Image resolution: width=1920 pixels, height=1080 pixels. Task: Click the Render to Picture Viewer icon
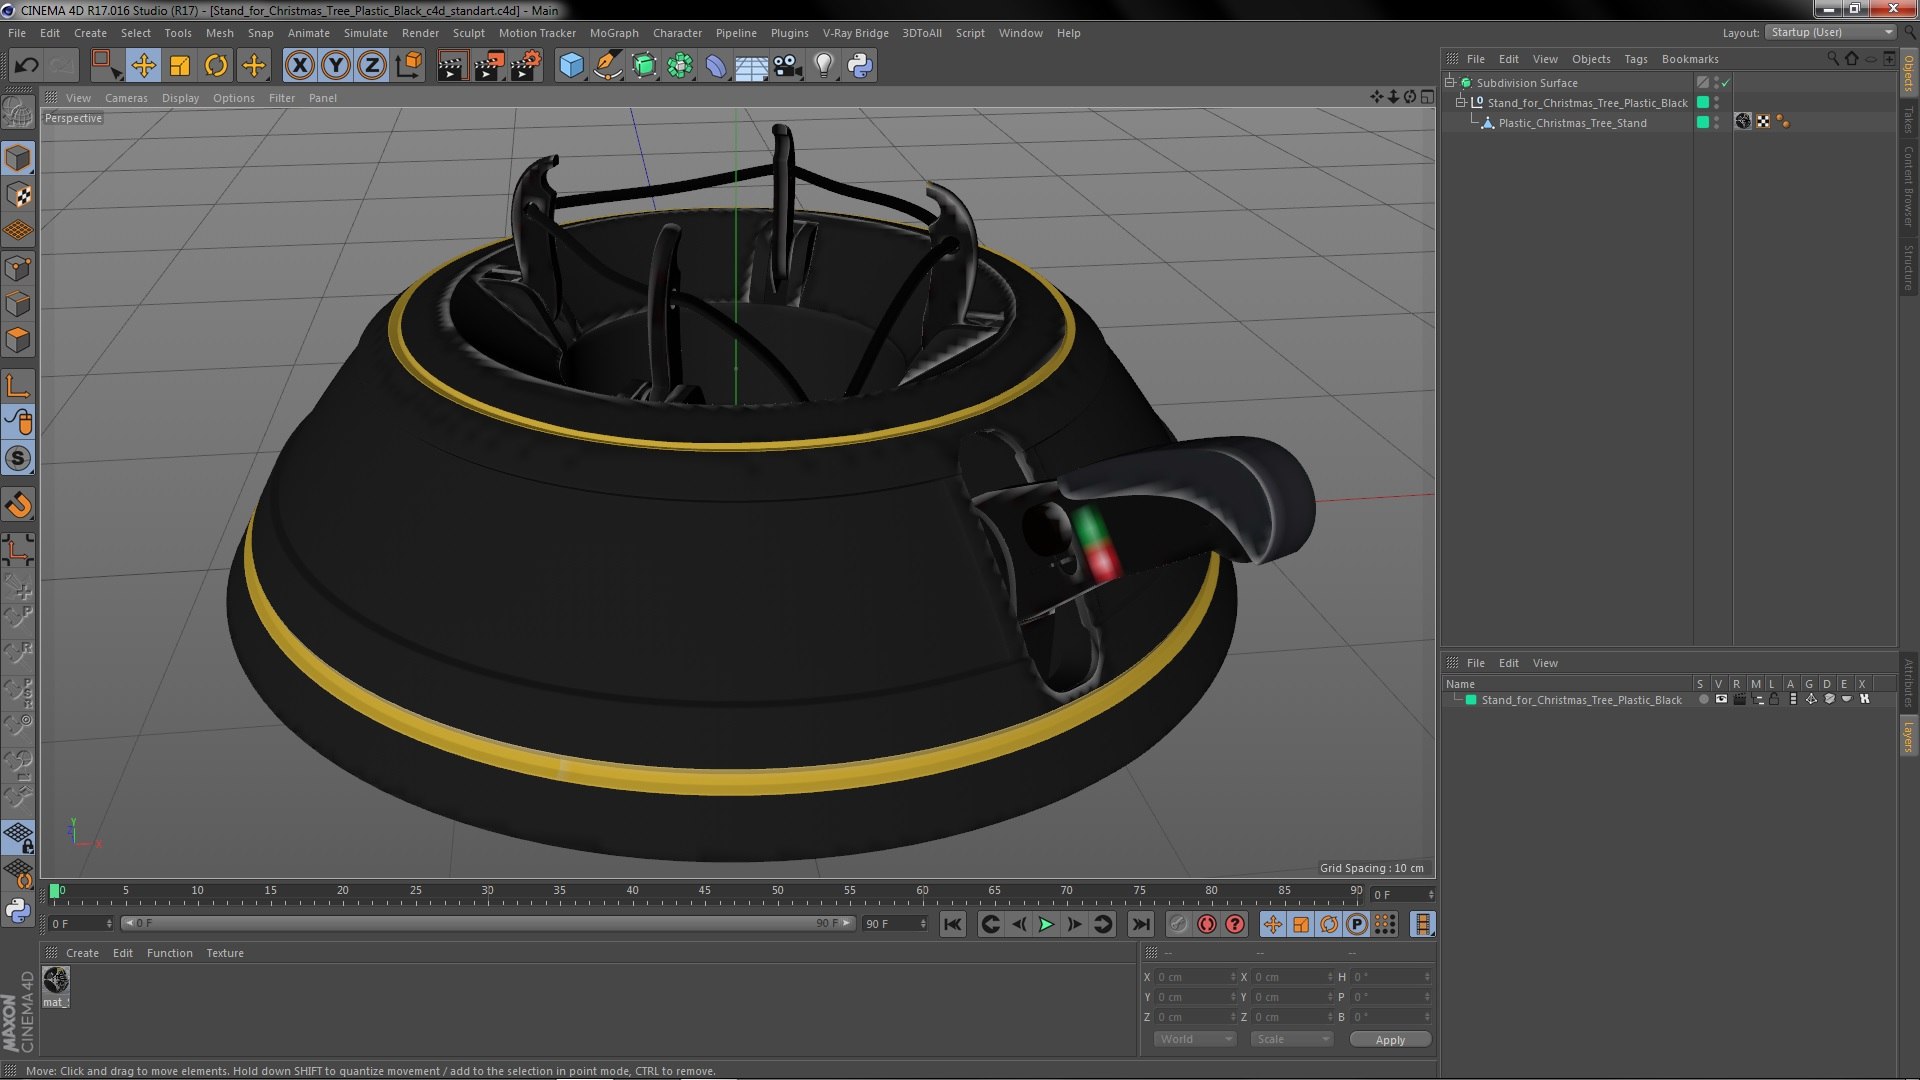489,66
